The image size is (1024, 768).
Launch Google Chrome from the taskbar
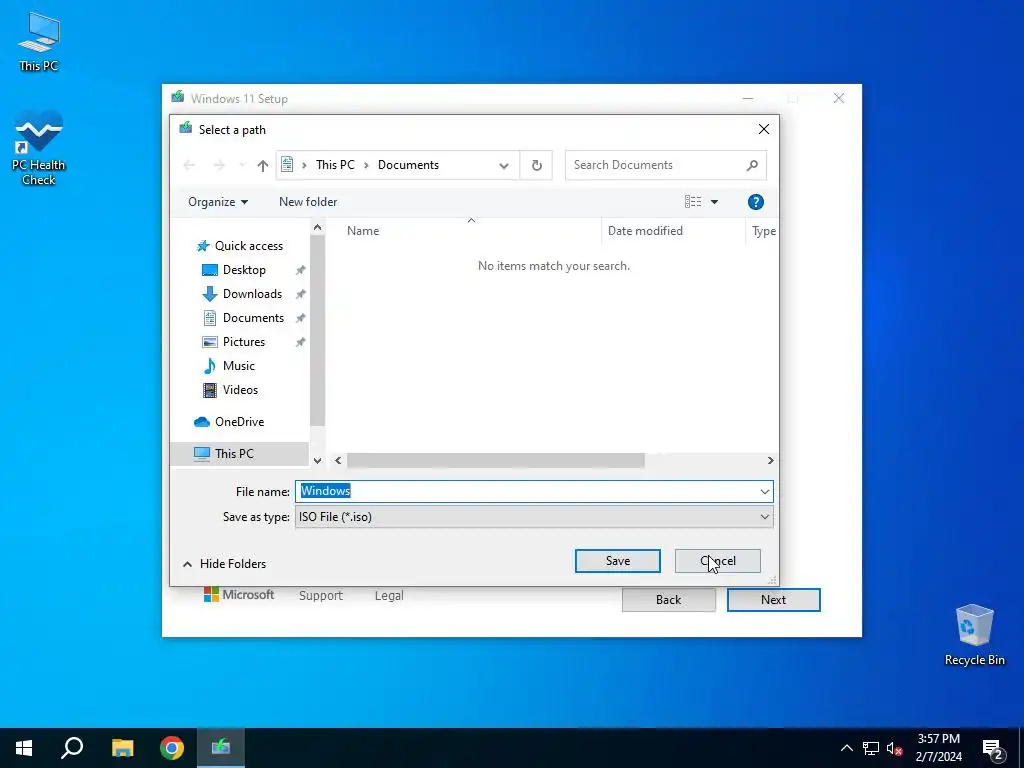pos(172,748)
